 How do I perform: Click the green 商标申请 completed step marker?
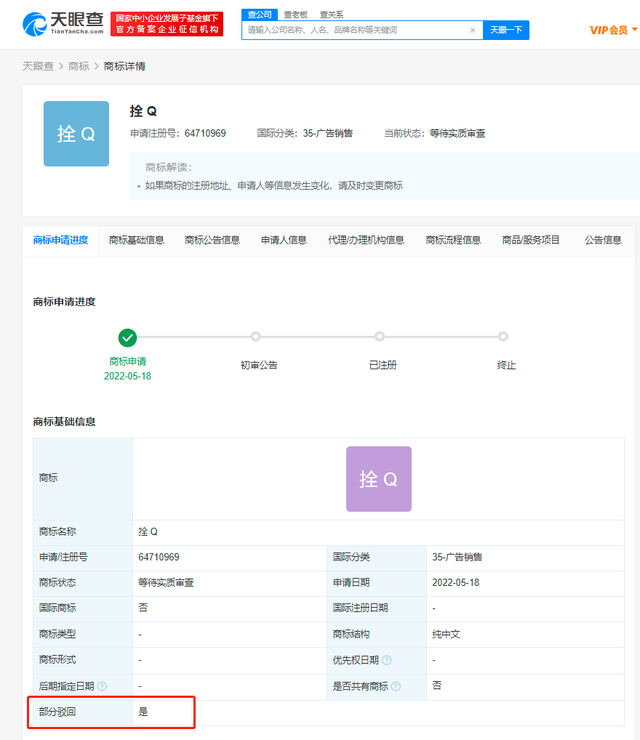(127, 337)
